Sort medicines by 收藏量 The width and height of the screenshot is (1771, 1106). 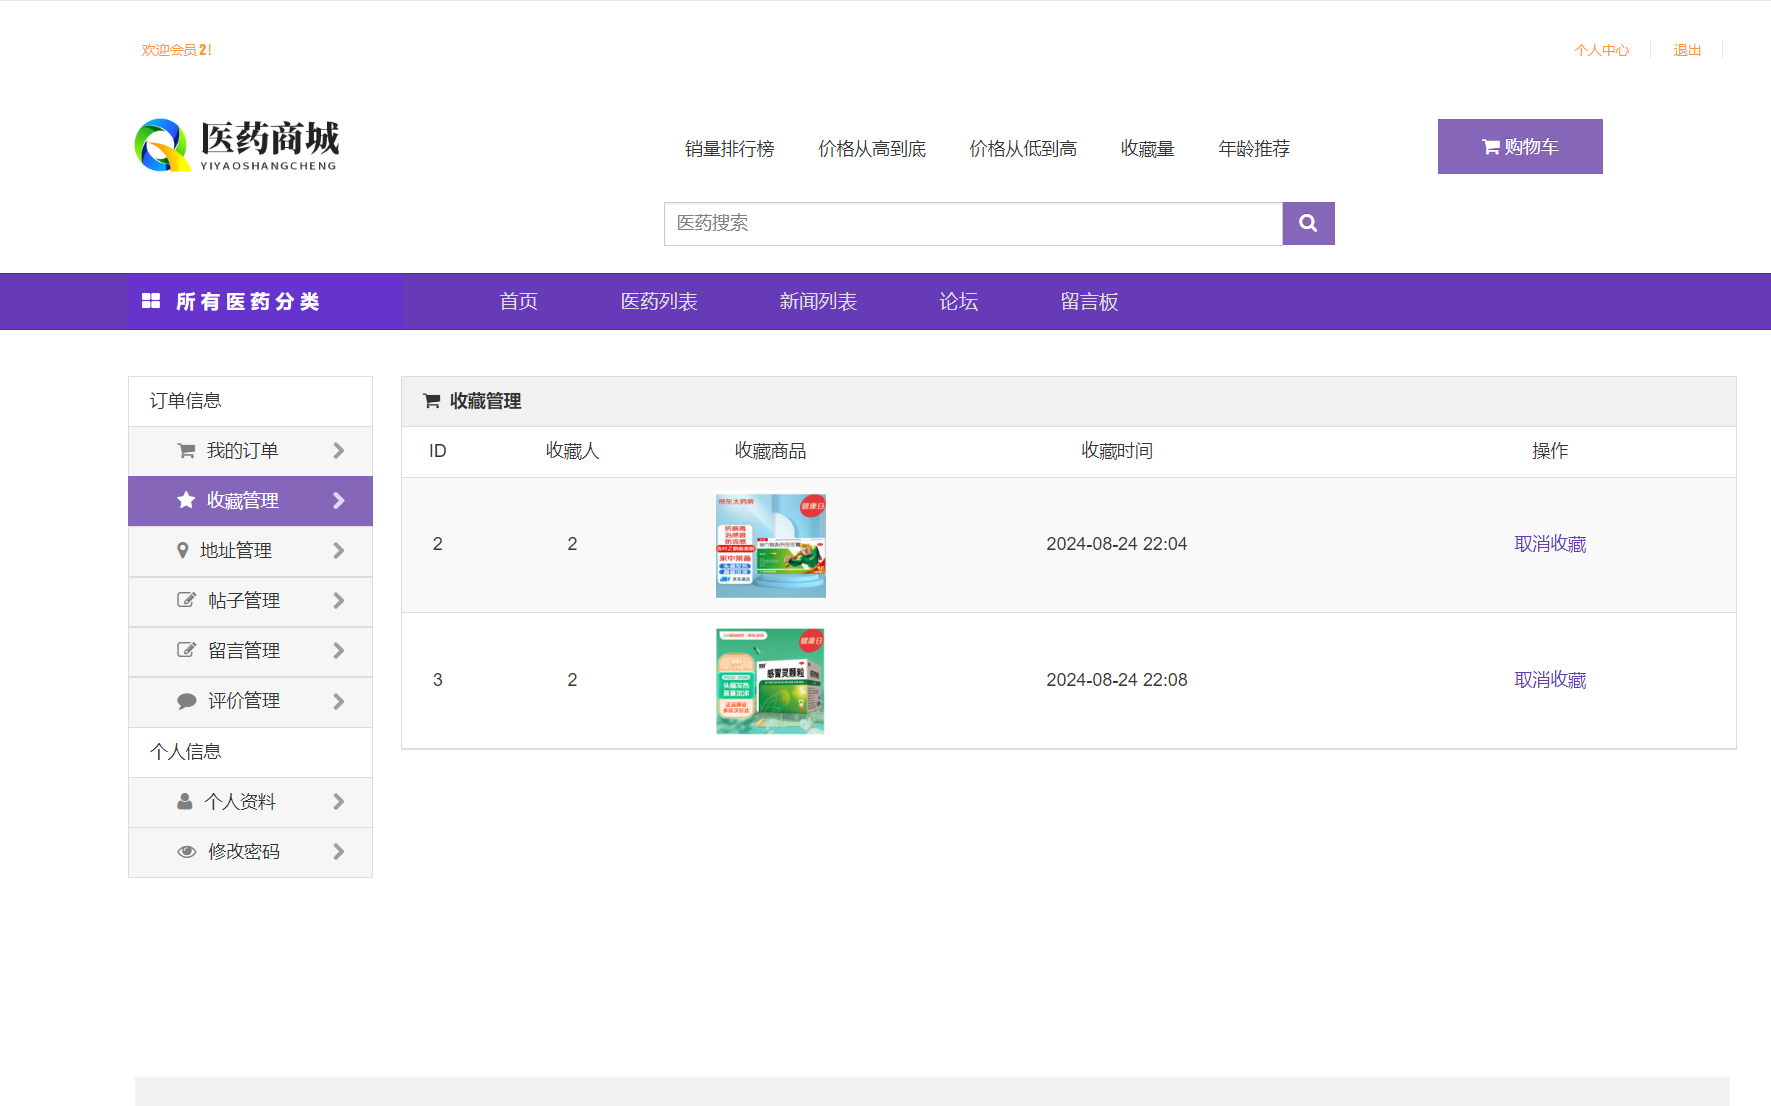1147,148
